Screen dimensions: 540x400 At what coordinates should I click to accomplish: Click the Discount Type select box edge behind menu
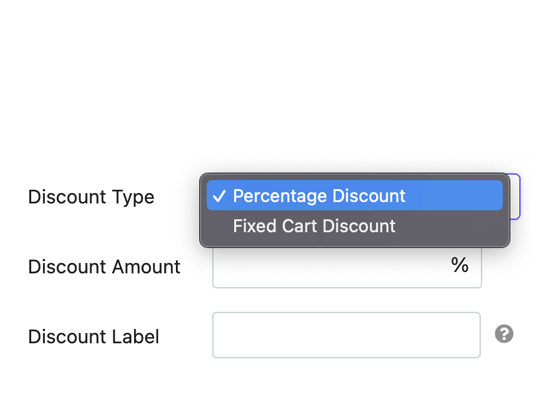[x=515, y=196]
